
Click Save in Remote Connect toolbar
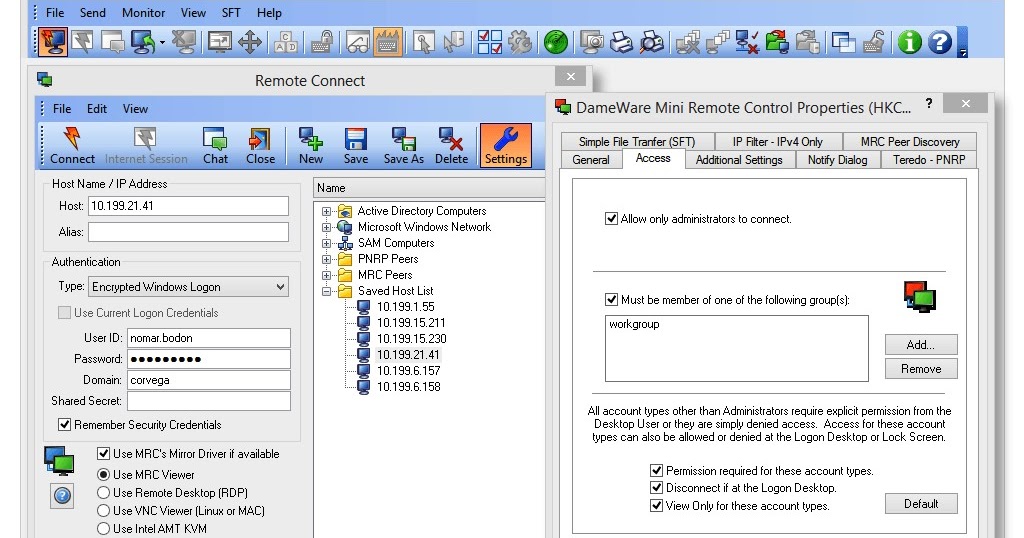click(x=355, y=146)
